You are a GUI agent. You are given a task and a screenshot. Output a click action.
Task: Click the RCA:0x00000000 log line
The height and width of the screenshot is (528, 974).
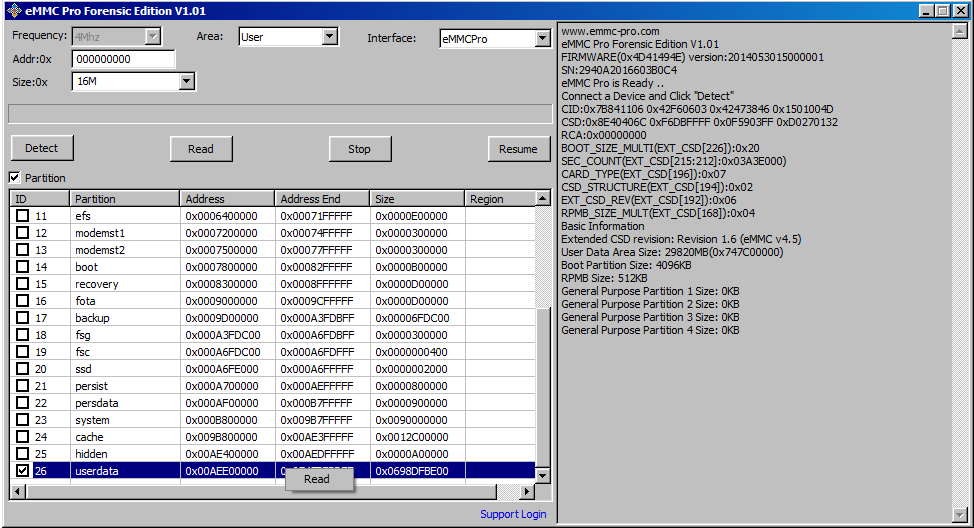[604, 135]
